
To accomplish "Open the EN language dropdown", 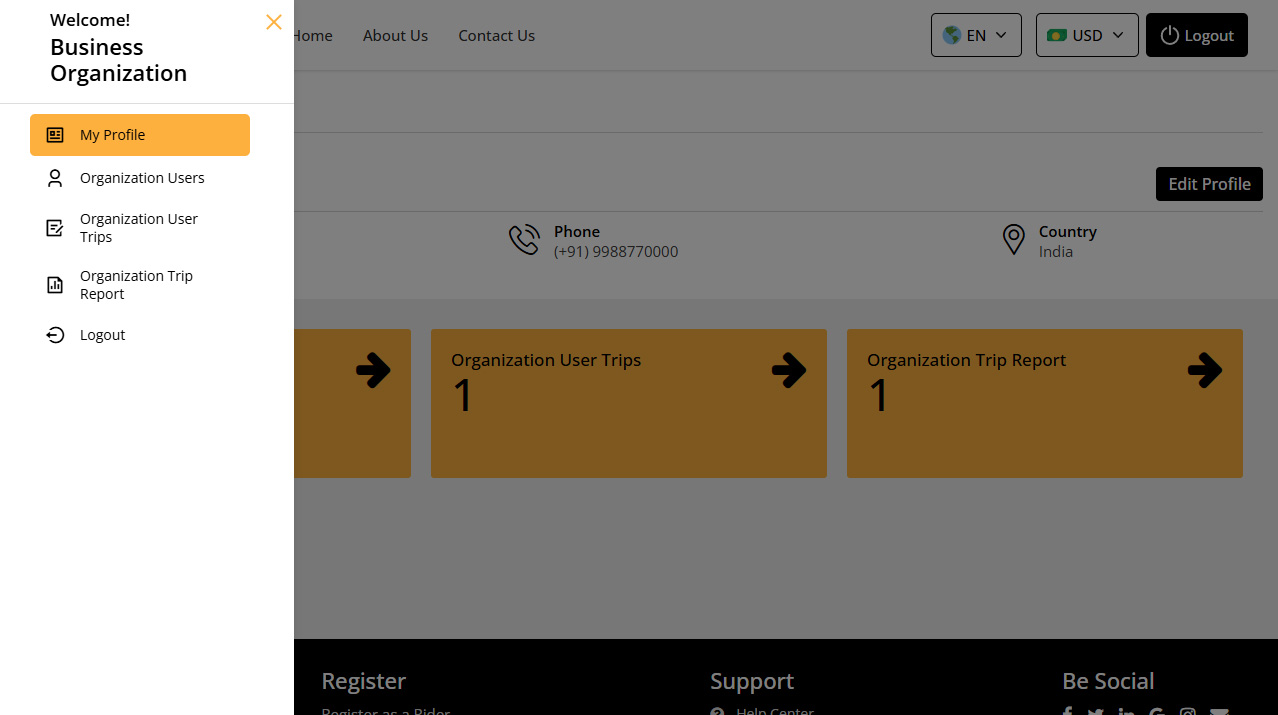I will [975, 34].
